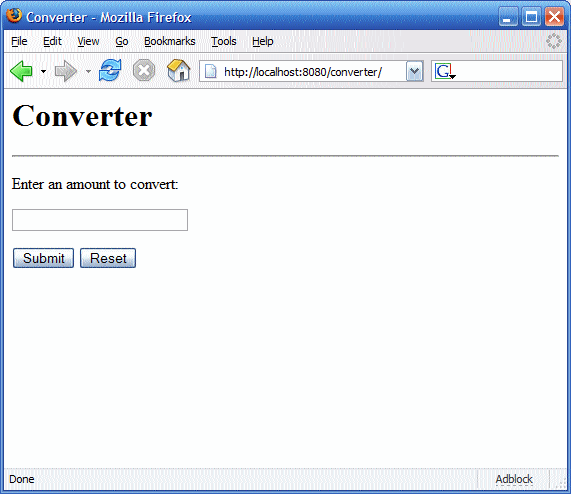Open the Help menu
The image size is (571, 494).
point(263,42)
